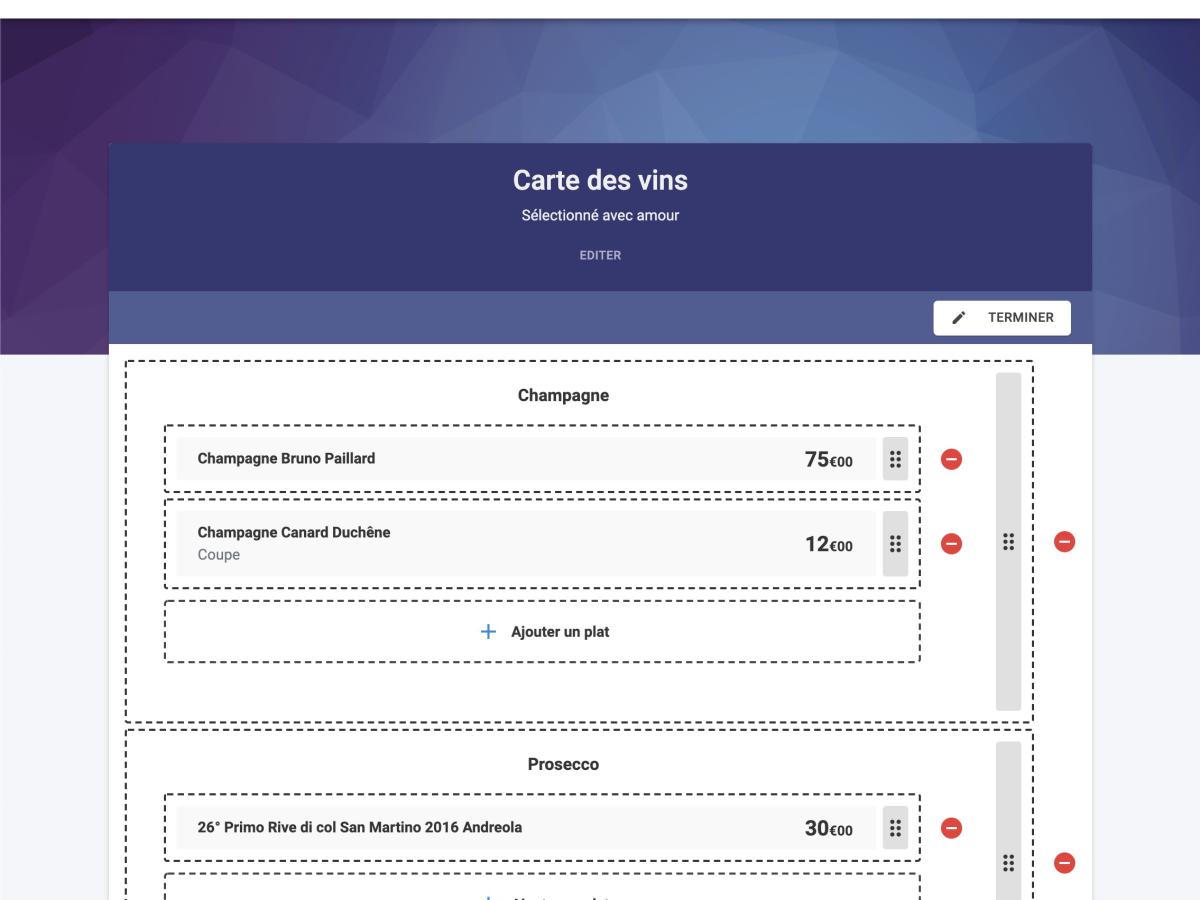Viewport: 1200px width, 900px height.
Task: Grab drag handle of Primo Rive row
Action: (x=895, y=828)
